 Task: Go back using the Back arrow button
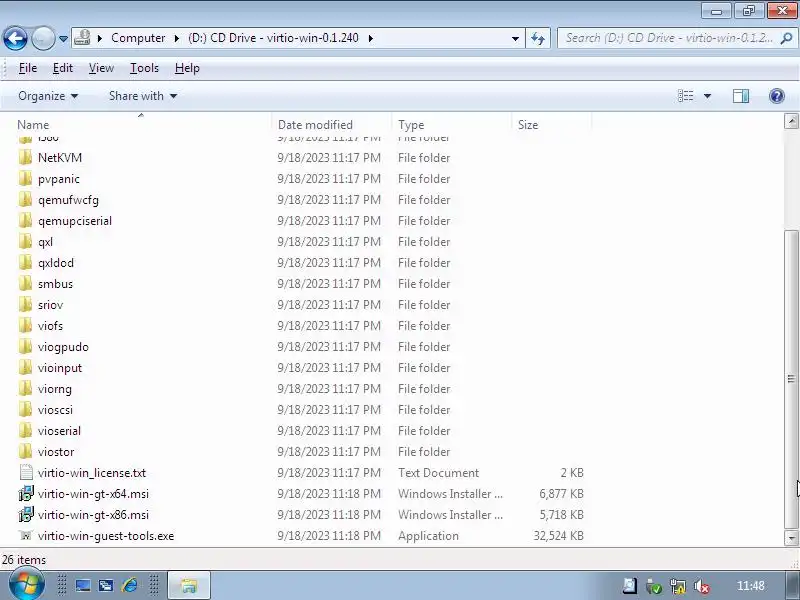(x=15, y=38)
